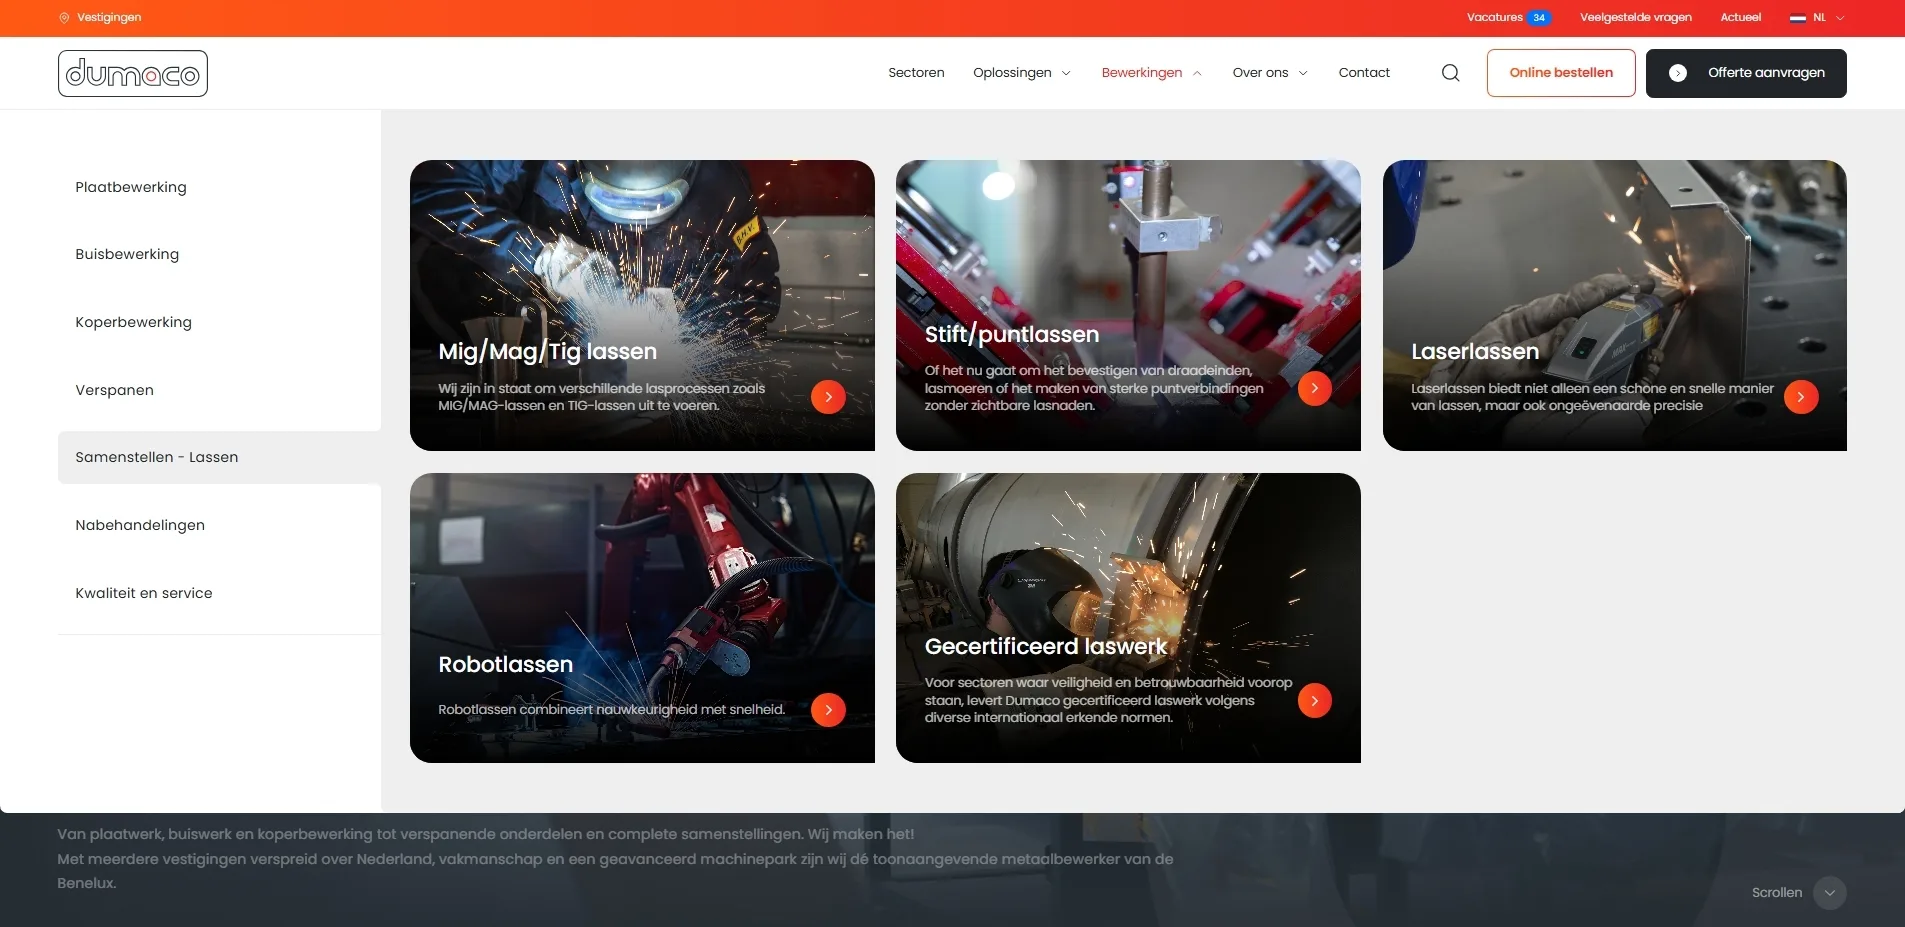Open the Sectoren menu item

(916, 73)
